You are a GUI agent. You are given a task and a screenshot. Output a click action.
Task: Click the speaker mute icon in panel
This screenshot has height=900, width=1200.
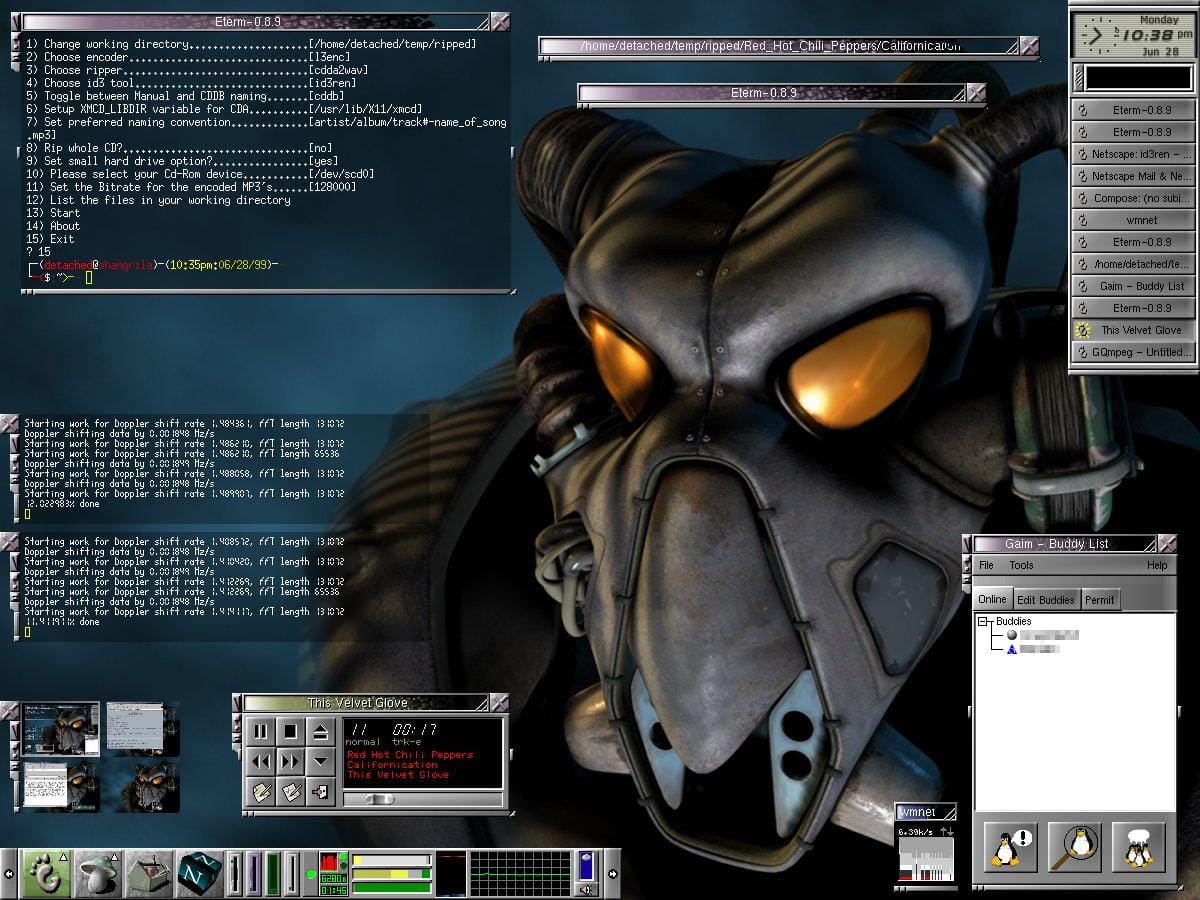(x=587, y=889)
